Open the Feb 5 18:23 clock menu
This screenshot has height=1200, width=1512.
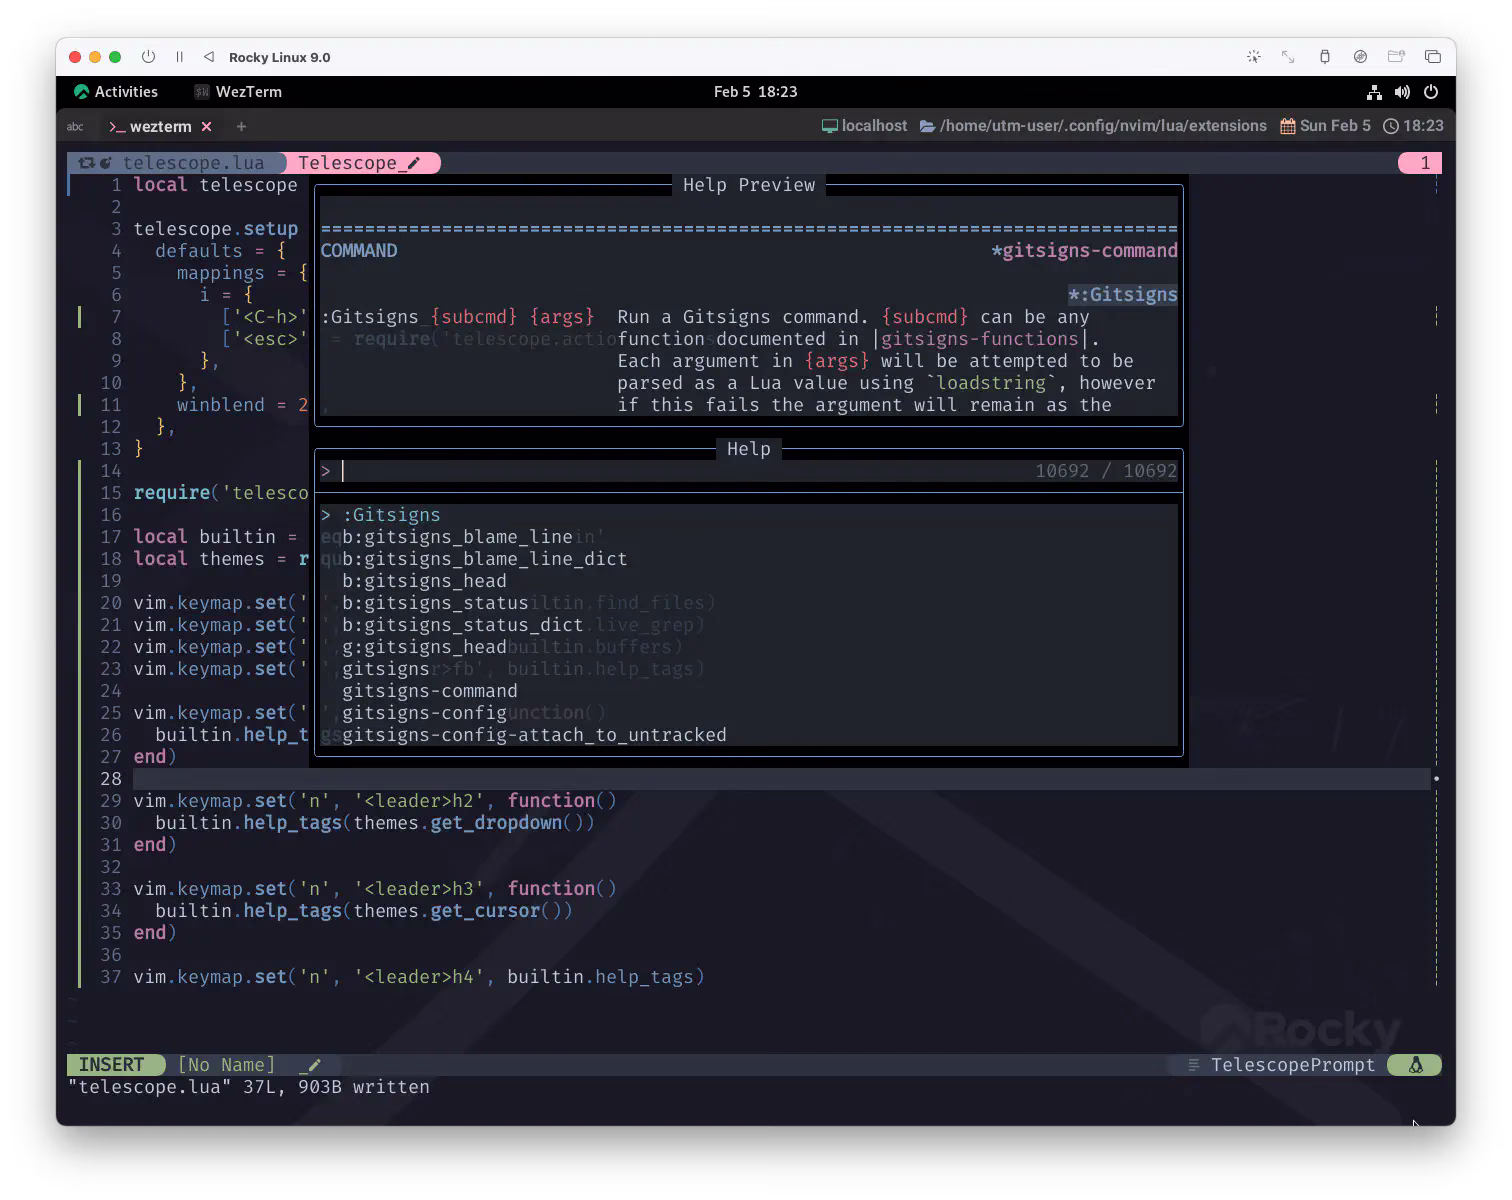(756, 92)
